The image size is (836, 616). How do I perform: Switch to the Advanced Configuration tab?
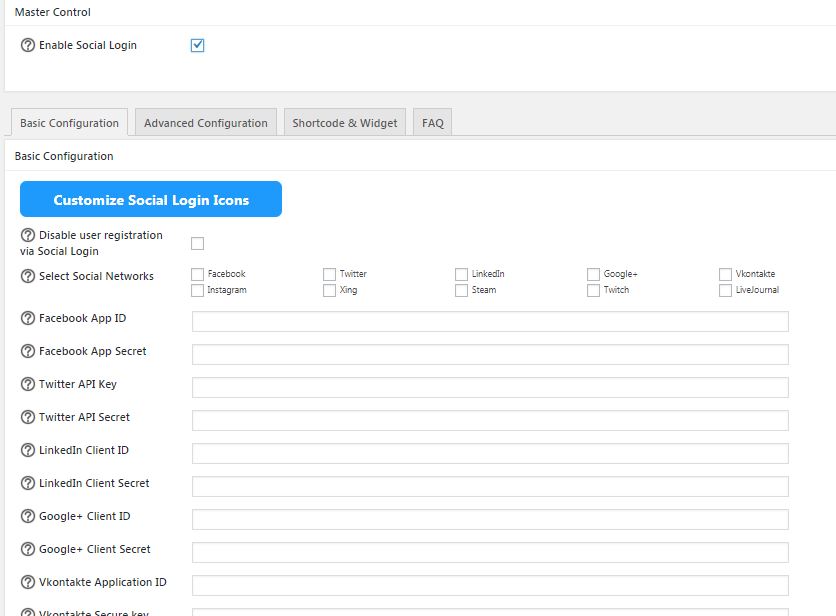point(205,121)
